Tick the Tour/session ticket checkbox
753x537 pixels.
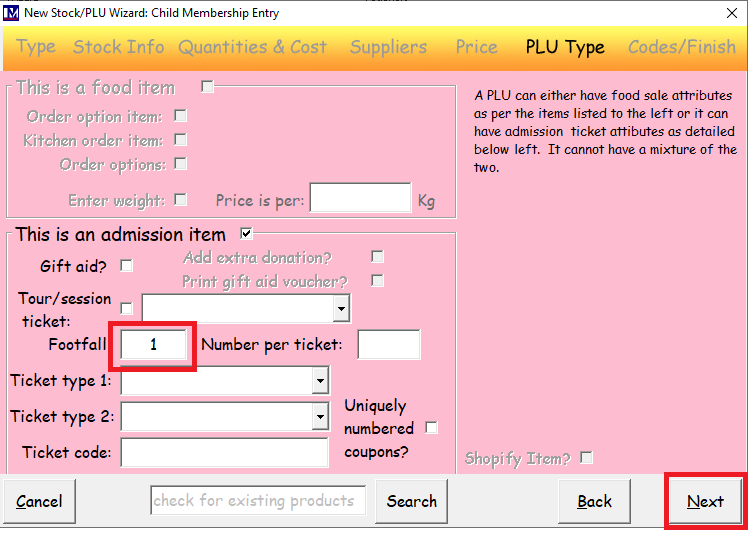point(126,308)
